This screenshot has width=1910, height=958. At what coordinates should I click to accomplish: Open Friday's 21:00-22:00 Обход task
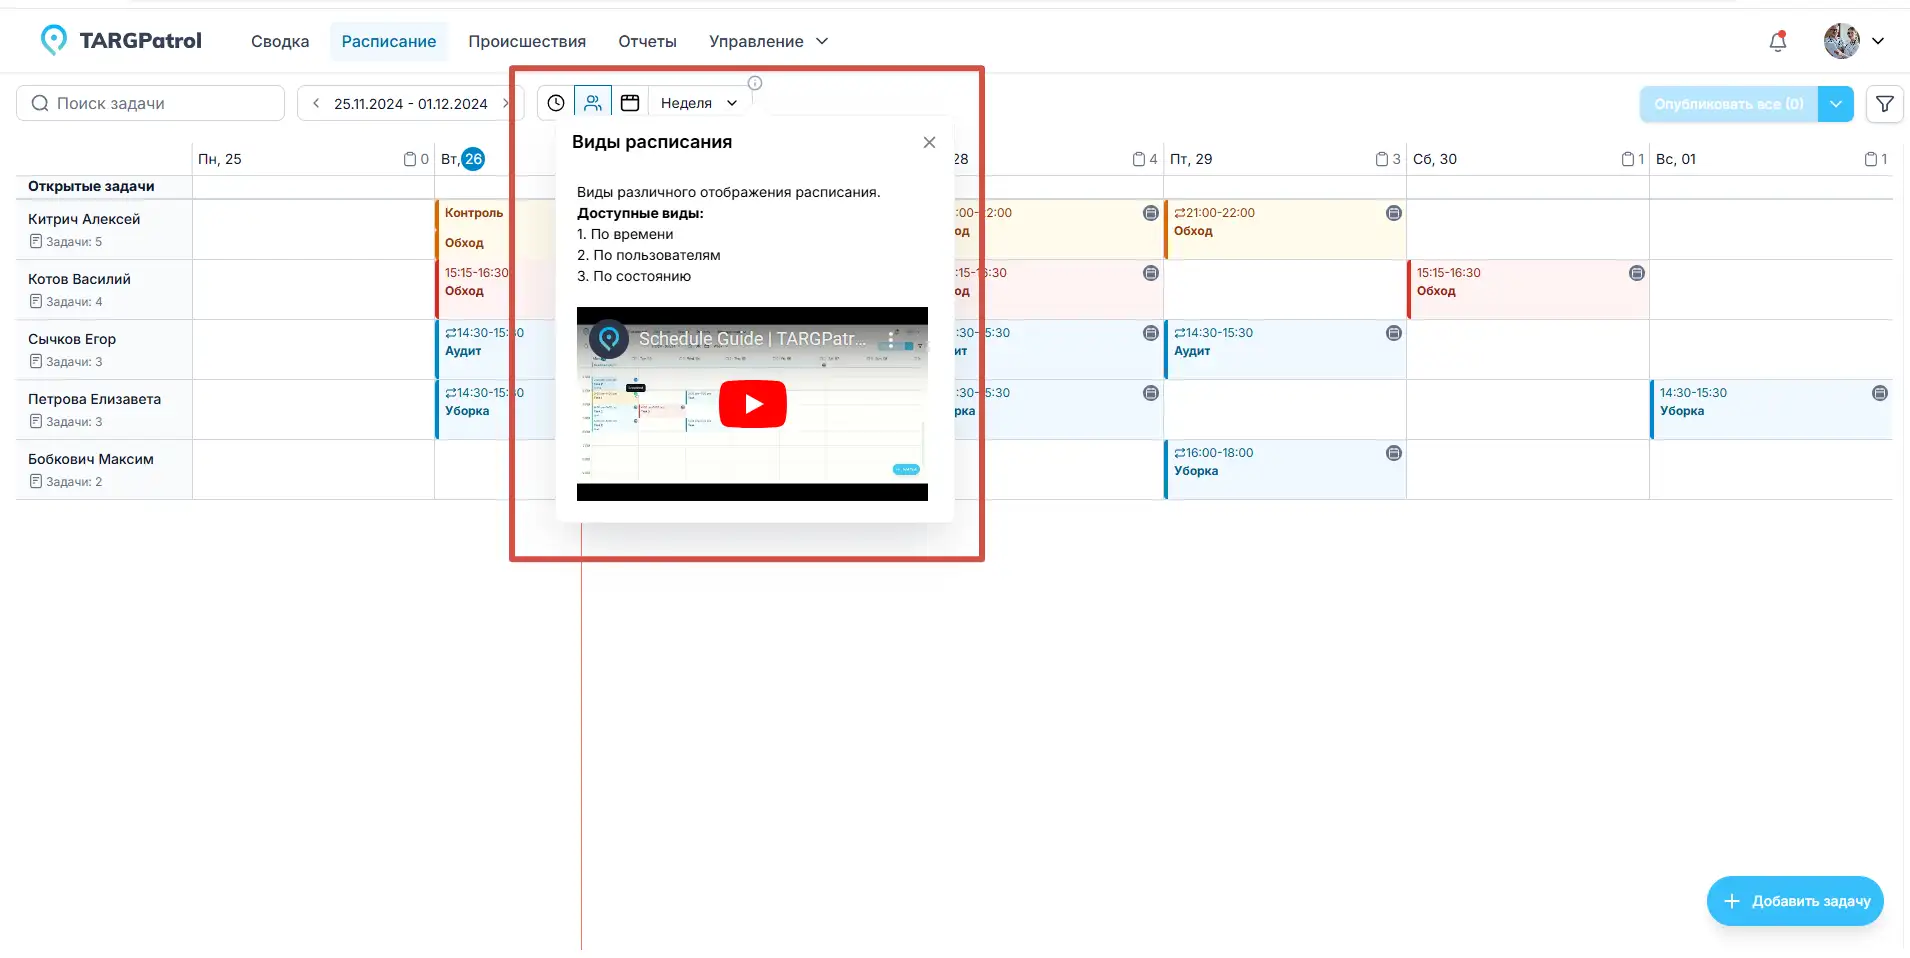[1285, 229]
